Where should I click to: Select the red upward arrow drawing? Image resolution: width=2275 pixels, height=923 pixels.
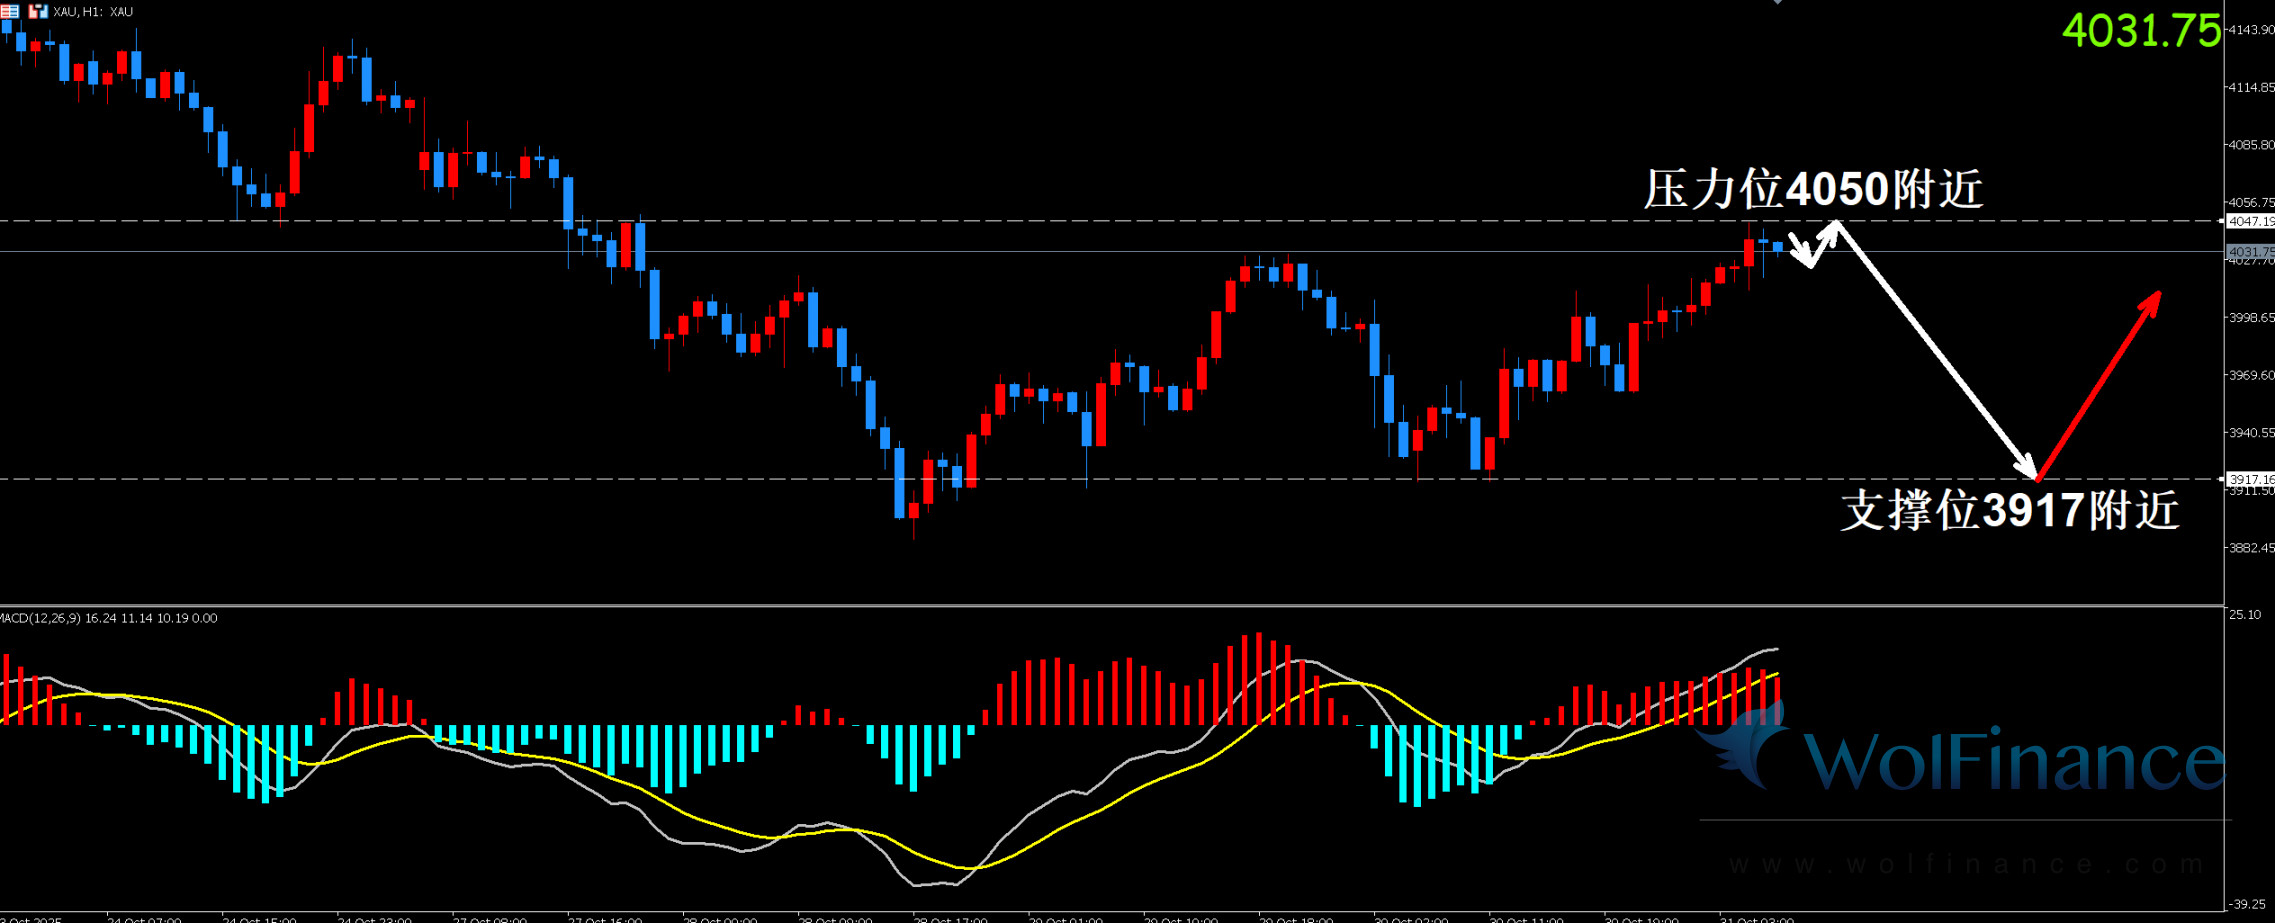(2100, 384)
